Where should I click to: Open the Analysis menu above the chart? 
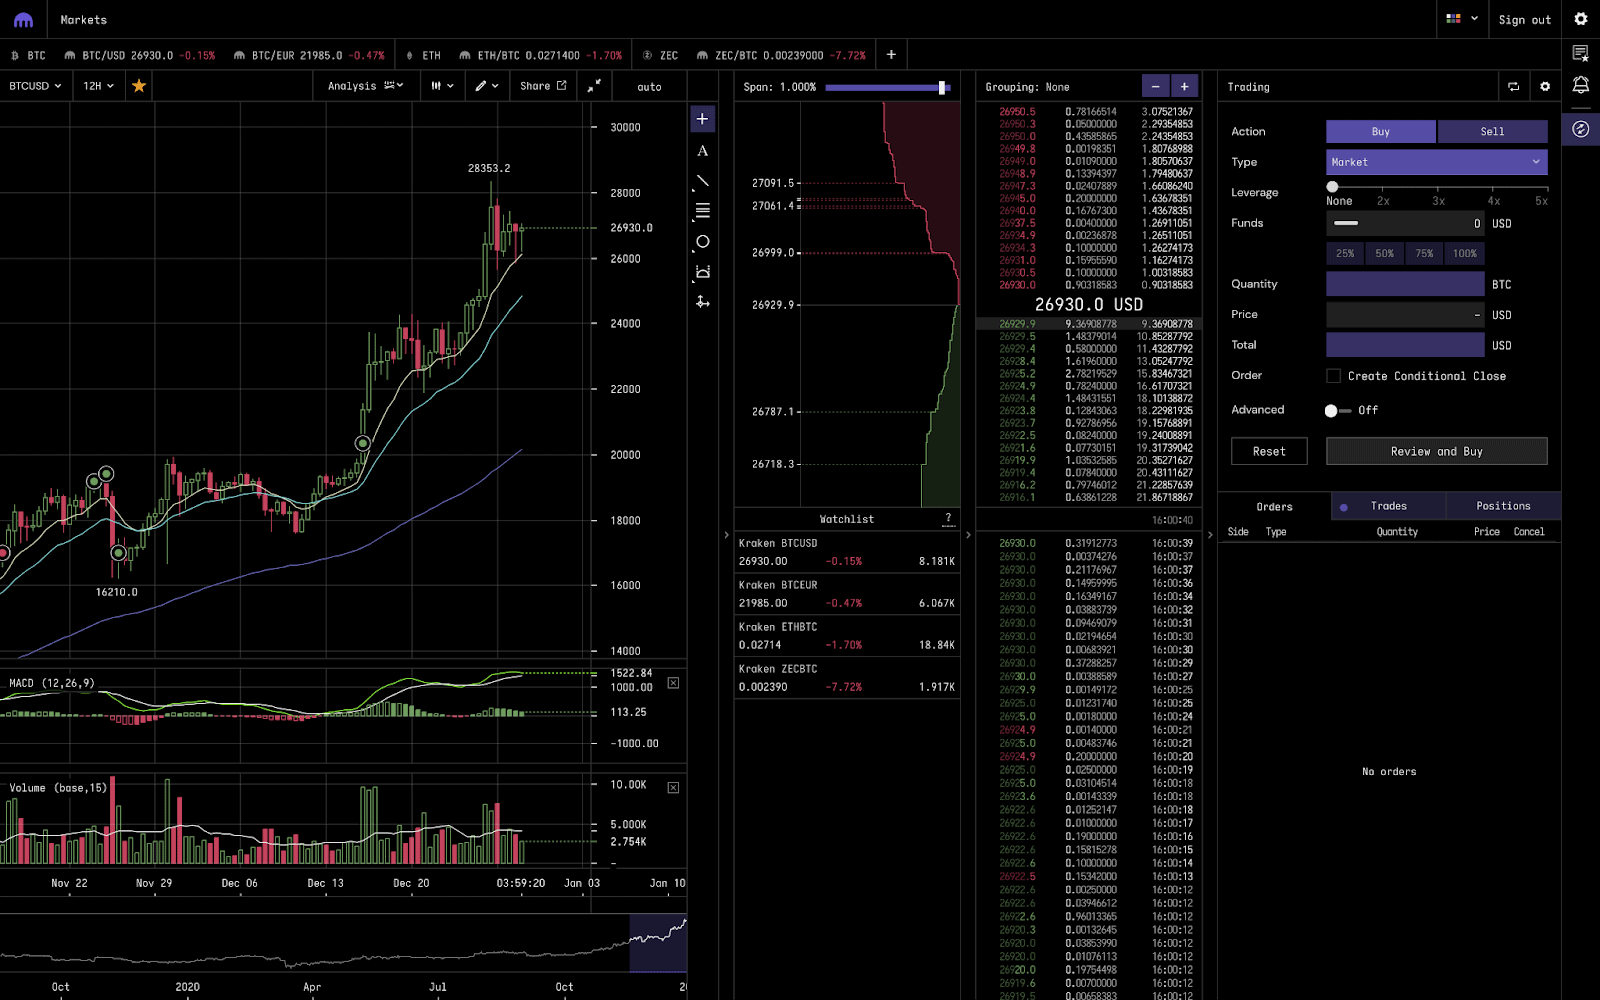[x=364, y=86]
